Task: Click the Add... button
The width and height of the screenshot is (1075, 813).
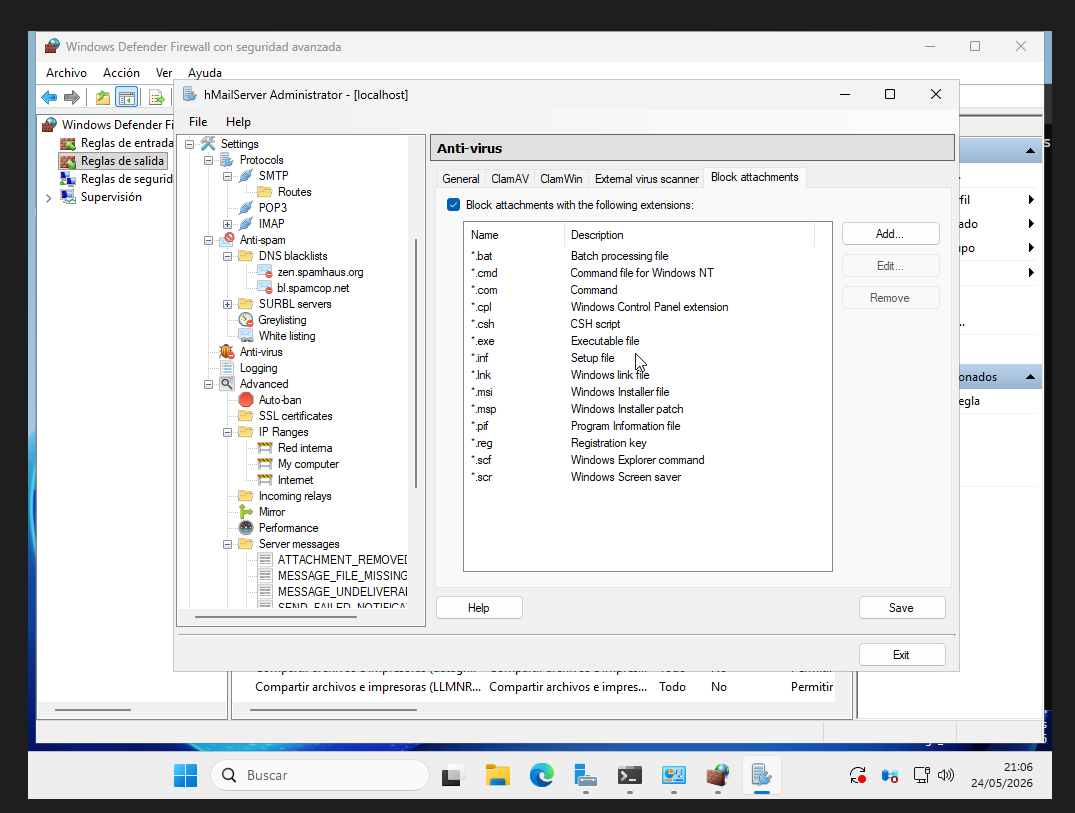Action: 890,234
